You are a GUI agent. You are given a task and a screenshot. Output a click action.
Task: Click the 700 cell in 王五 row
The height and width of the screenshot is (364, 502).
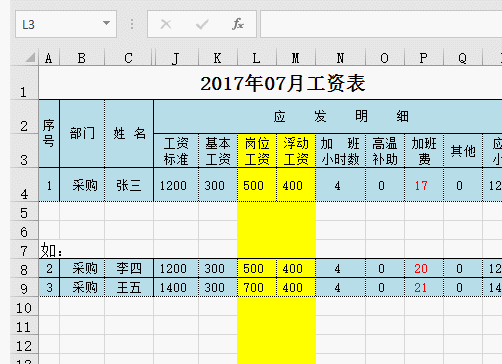[257, 287]
